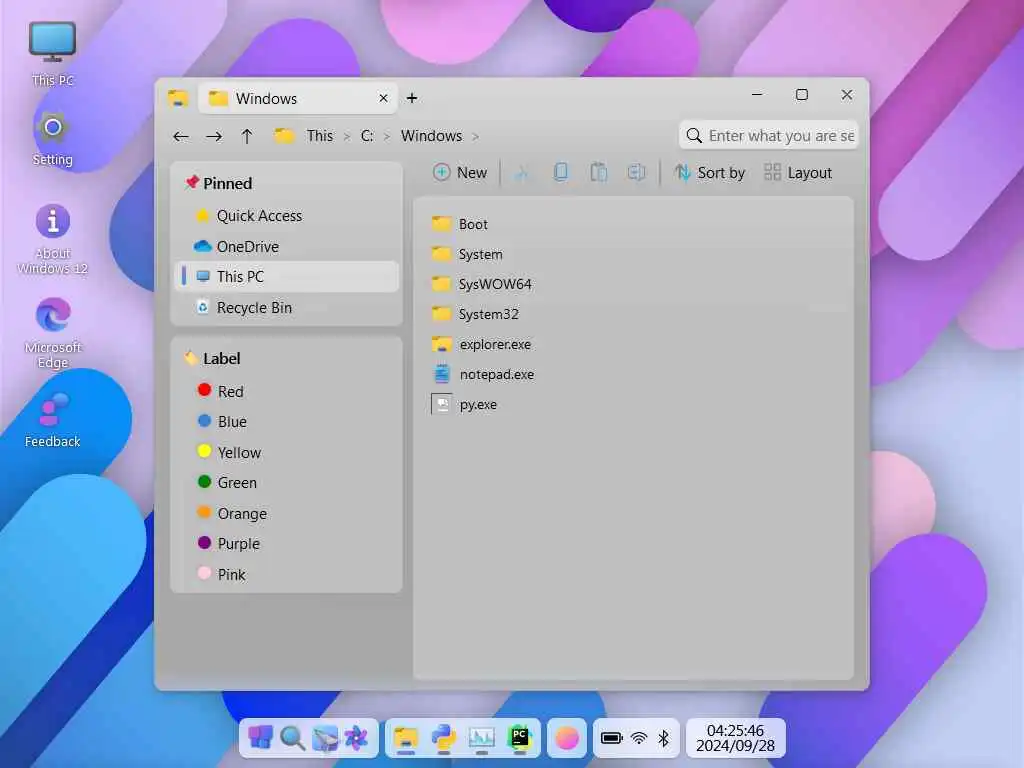The height and width of the screenshot is (768, 1024).
Task: Click the Pinned section header
Action: (x=219, y=183)
